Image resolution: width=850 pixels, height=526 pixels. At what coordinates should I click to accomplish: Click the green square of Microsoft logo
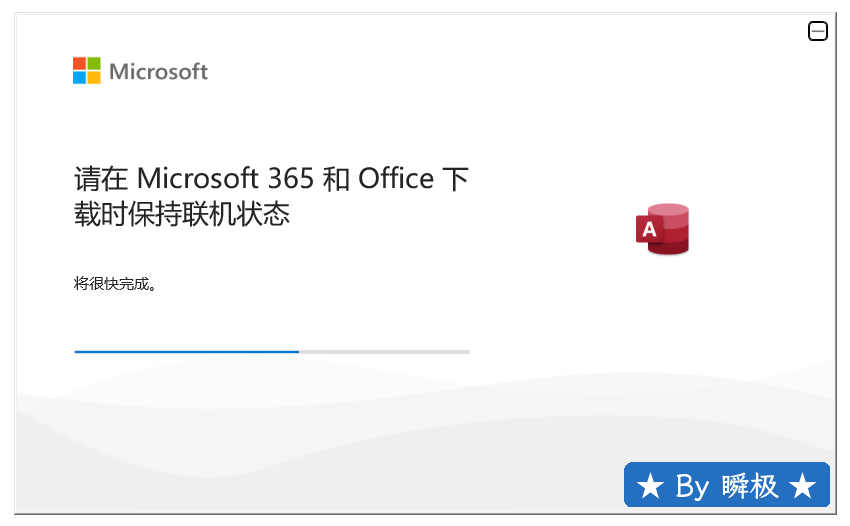(x=94, y=63)
